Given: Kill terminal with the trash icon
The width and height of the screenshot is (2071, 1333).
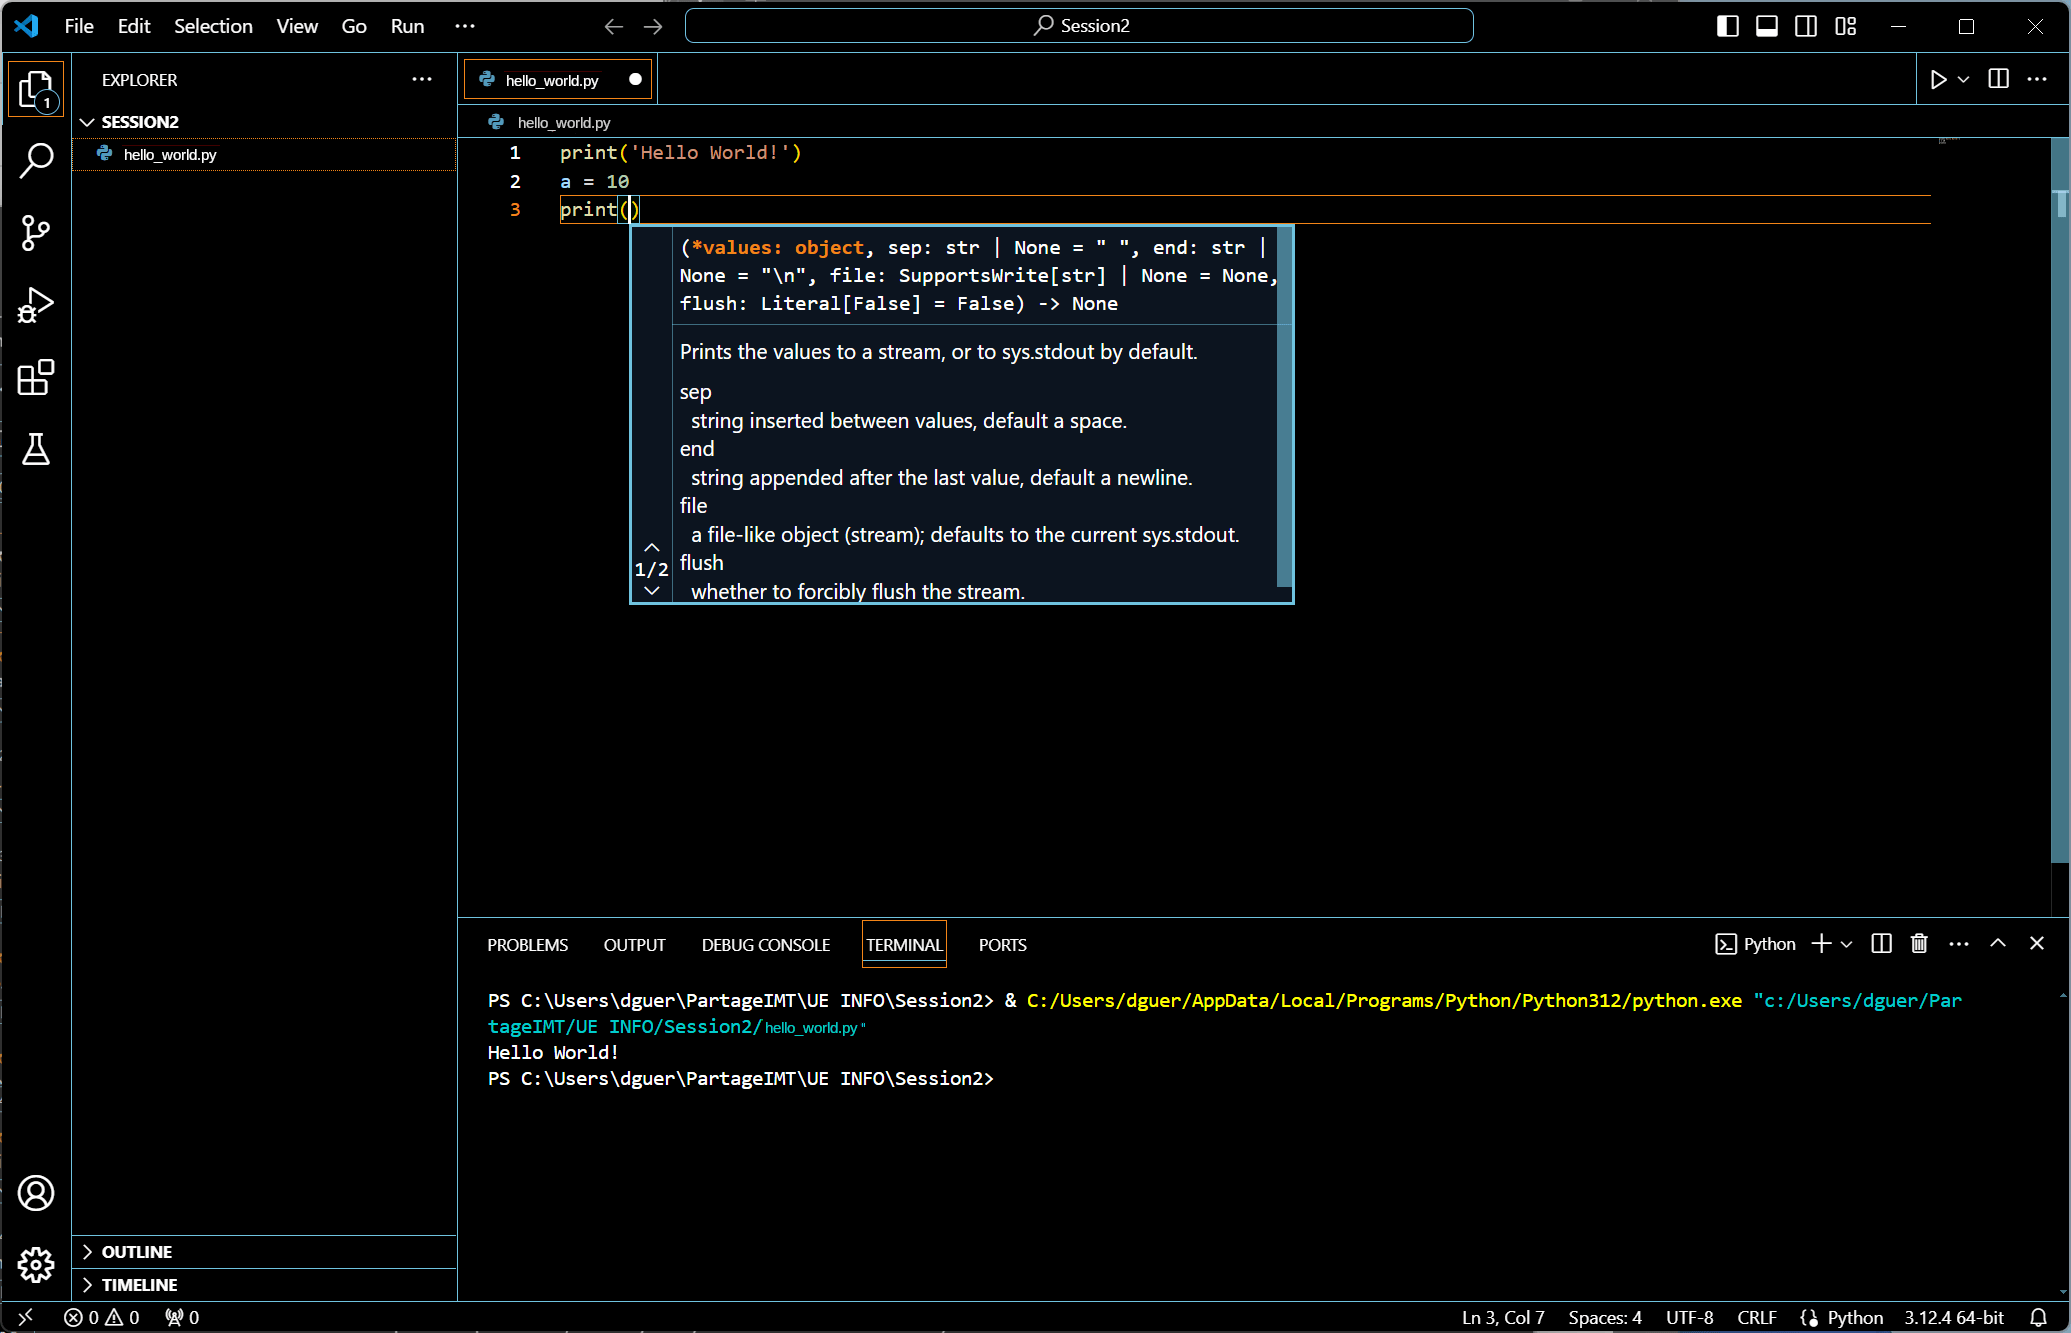Looking at the screenshot, I should click(x=1919, y=944).
